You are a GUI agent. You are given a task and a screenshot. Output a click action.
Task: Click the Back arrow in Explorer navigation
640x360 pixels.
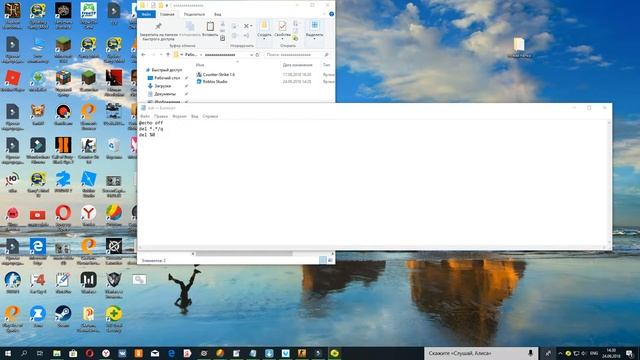click(143, 55)
